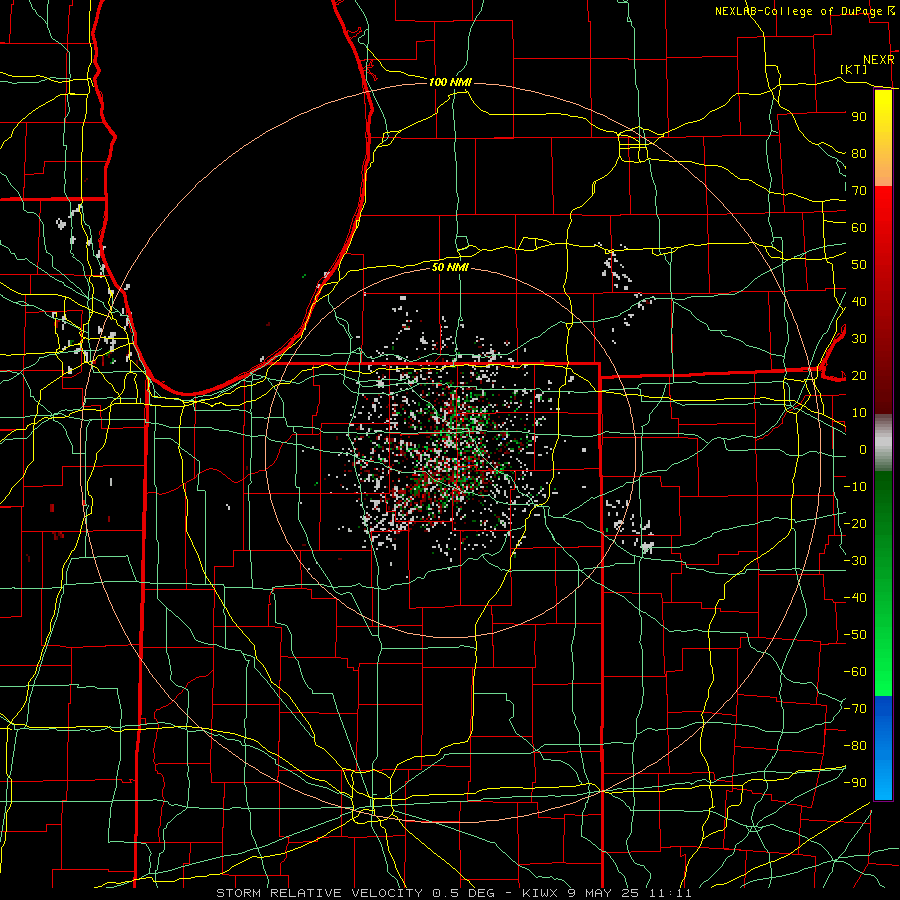Click the 9 MAY 25 date text
900x900 pixels.
tap(605, 893)
